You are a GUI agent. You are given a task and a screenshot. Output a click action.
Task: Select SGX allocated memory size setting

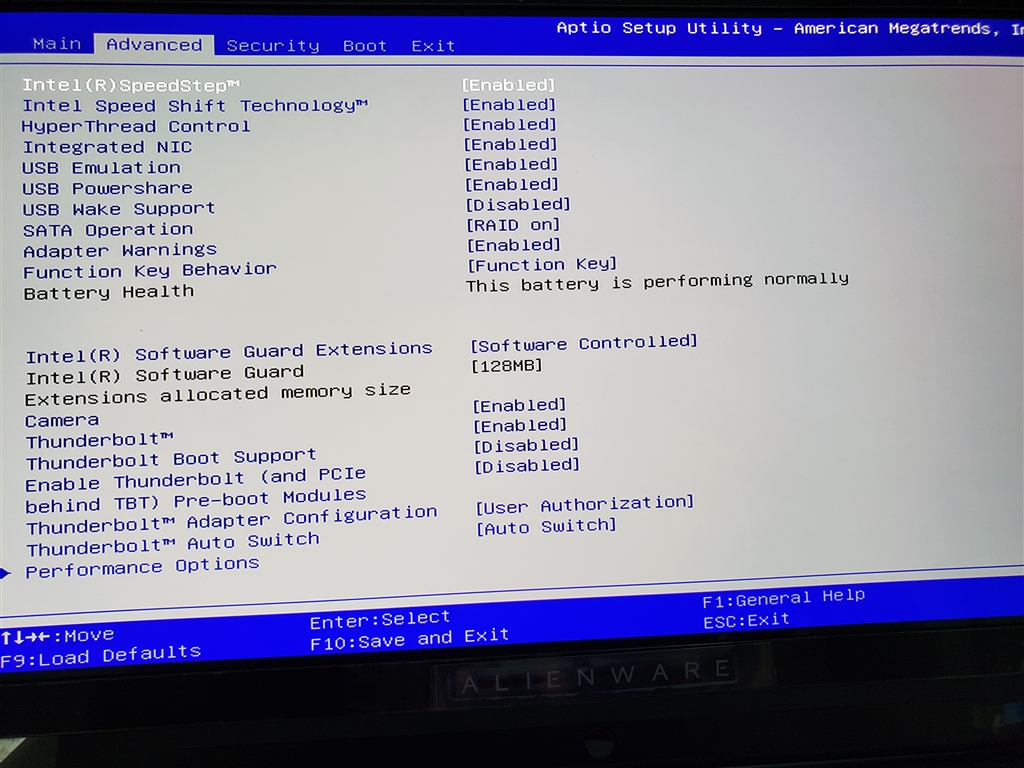coord(218,385)
